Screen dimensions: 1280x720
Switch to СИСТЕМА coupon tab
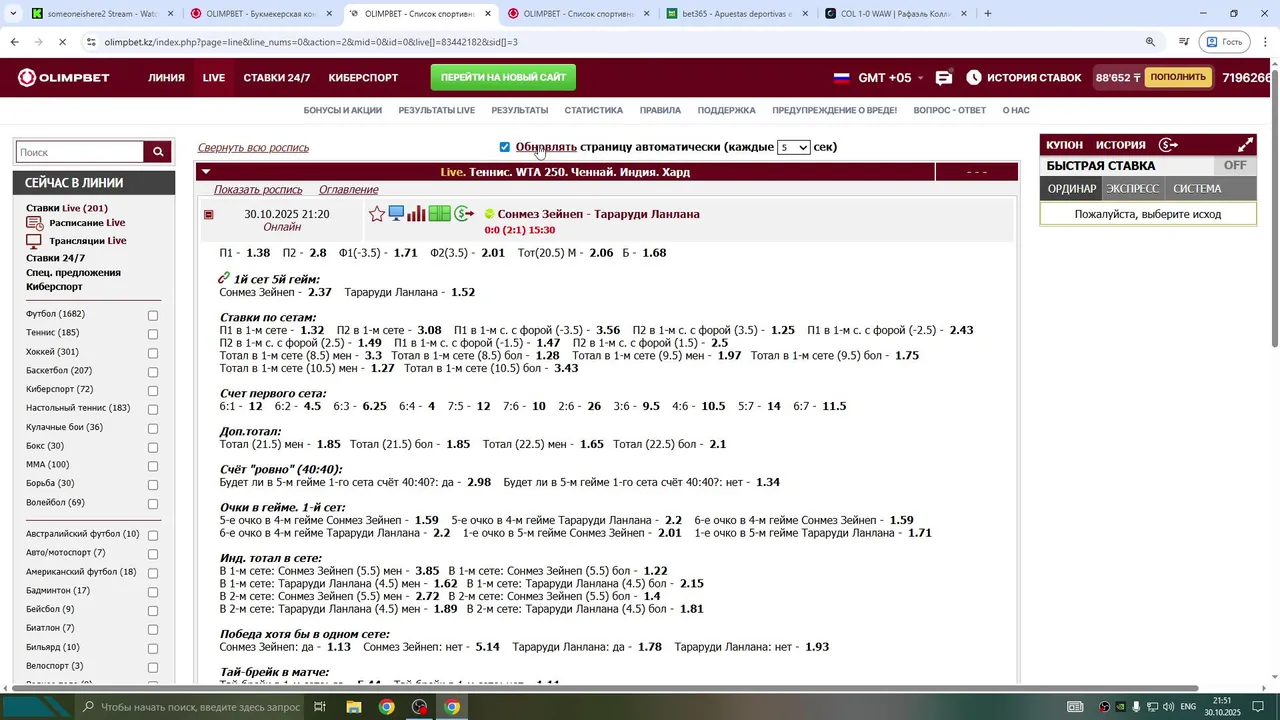coord(1197,188)
